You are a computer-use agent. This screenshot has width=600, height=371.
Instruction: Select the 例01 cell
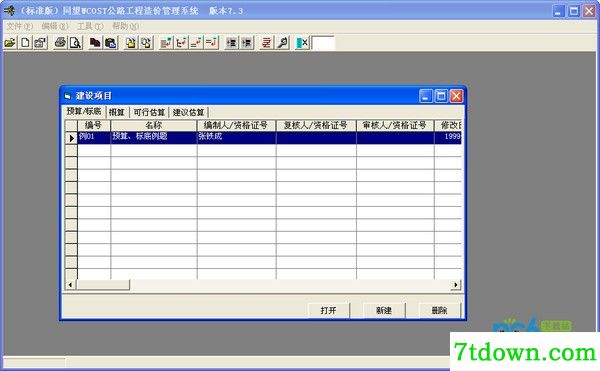pyautogui.click(x=94, y=137)
